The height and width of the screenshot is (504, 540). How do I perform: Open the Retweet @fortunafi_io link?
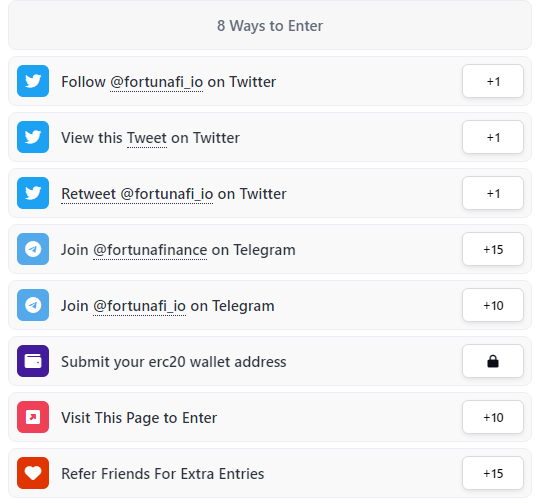(x=137, y=194)
